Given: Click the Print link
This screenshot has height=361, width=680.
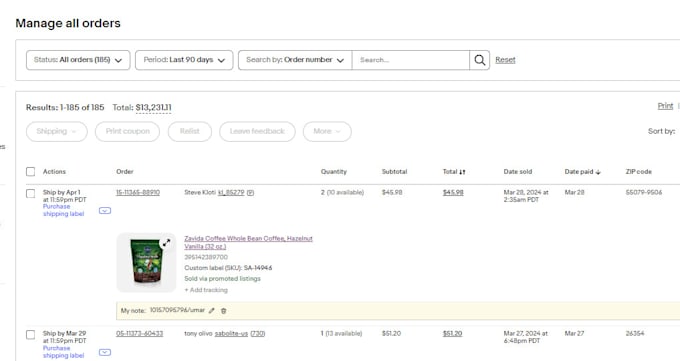Looking at the screenshot, I should 665,106.
